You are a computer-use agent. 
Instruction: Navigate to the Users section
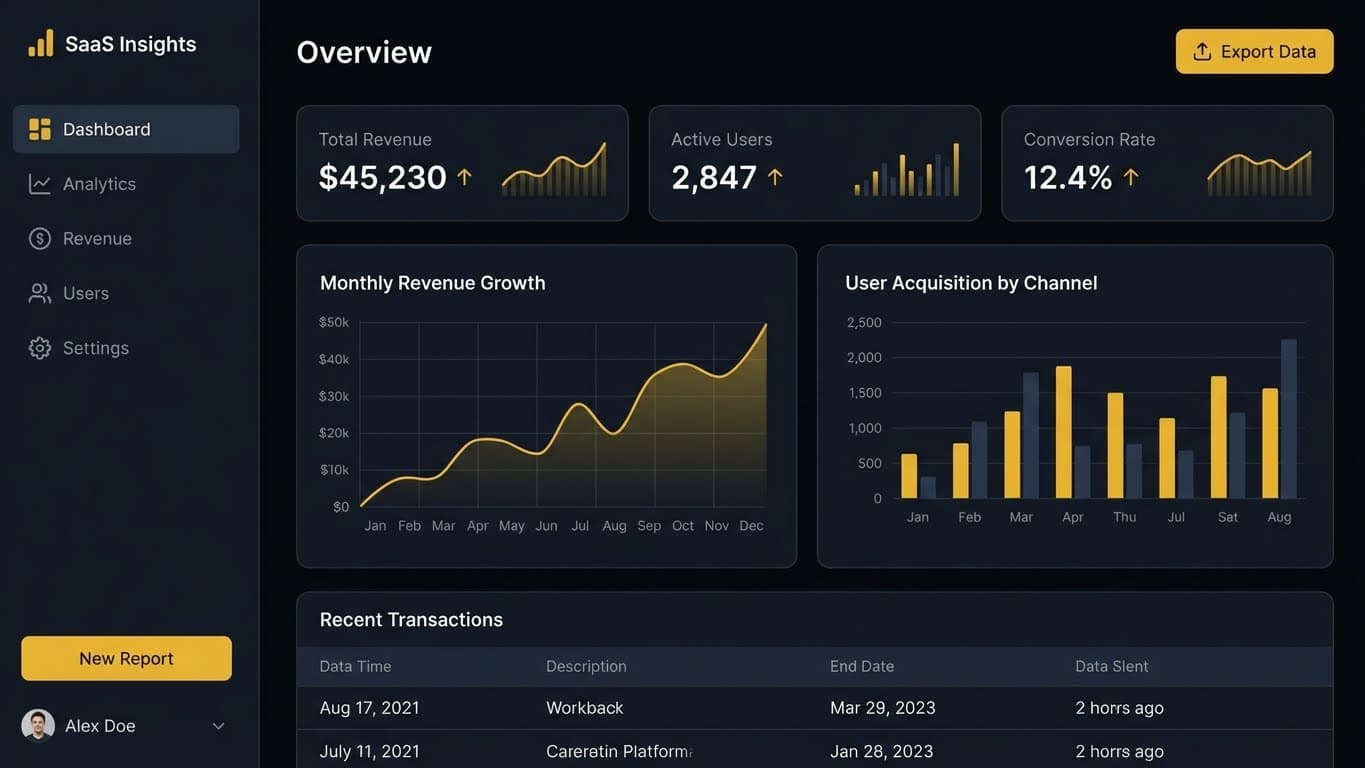pos(86,292)
